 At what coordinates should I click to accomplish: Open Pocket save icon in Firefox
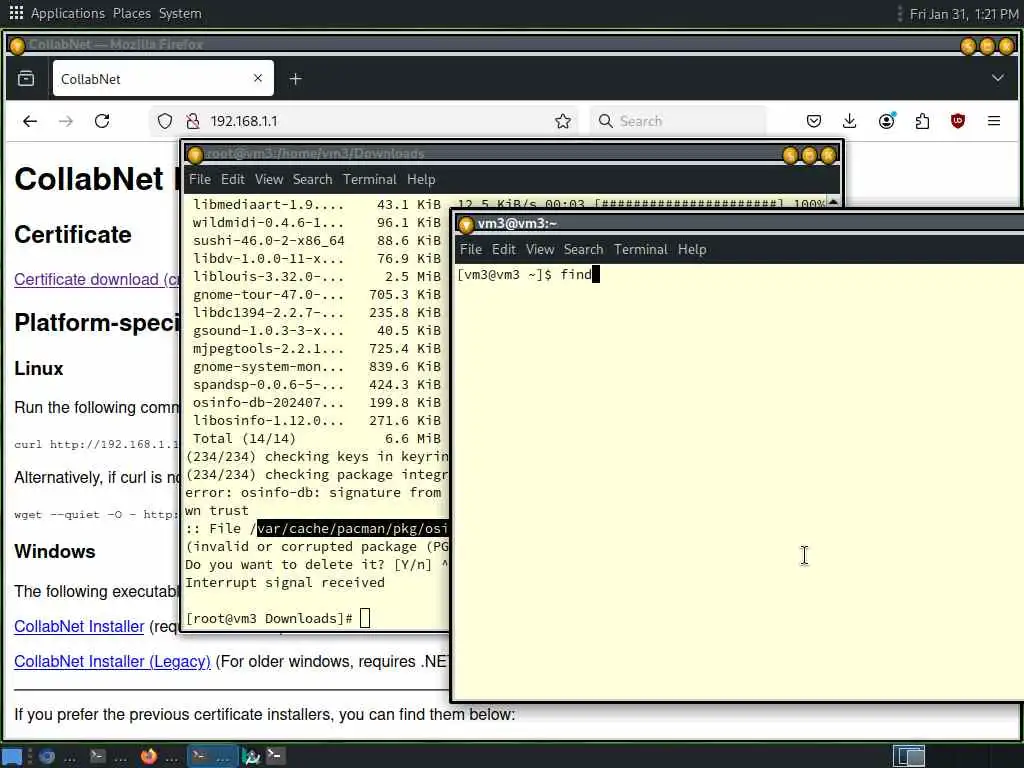814,121
